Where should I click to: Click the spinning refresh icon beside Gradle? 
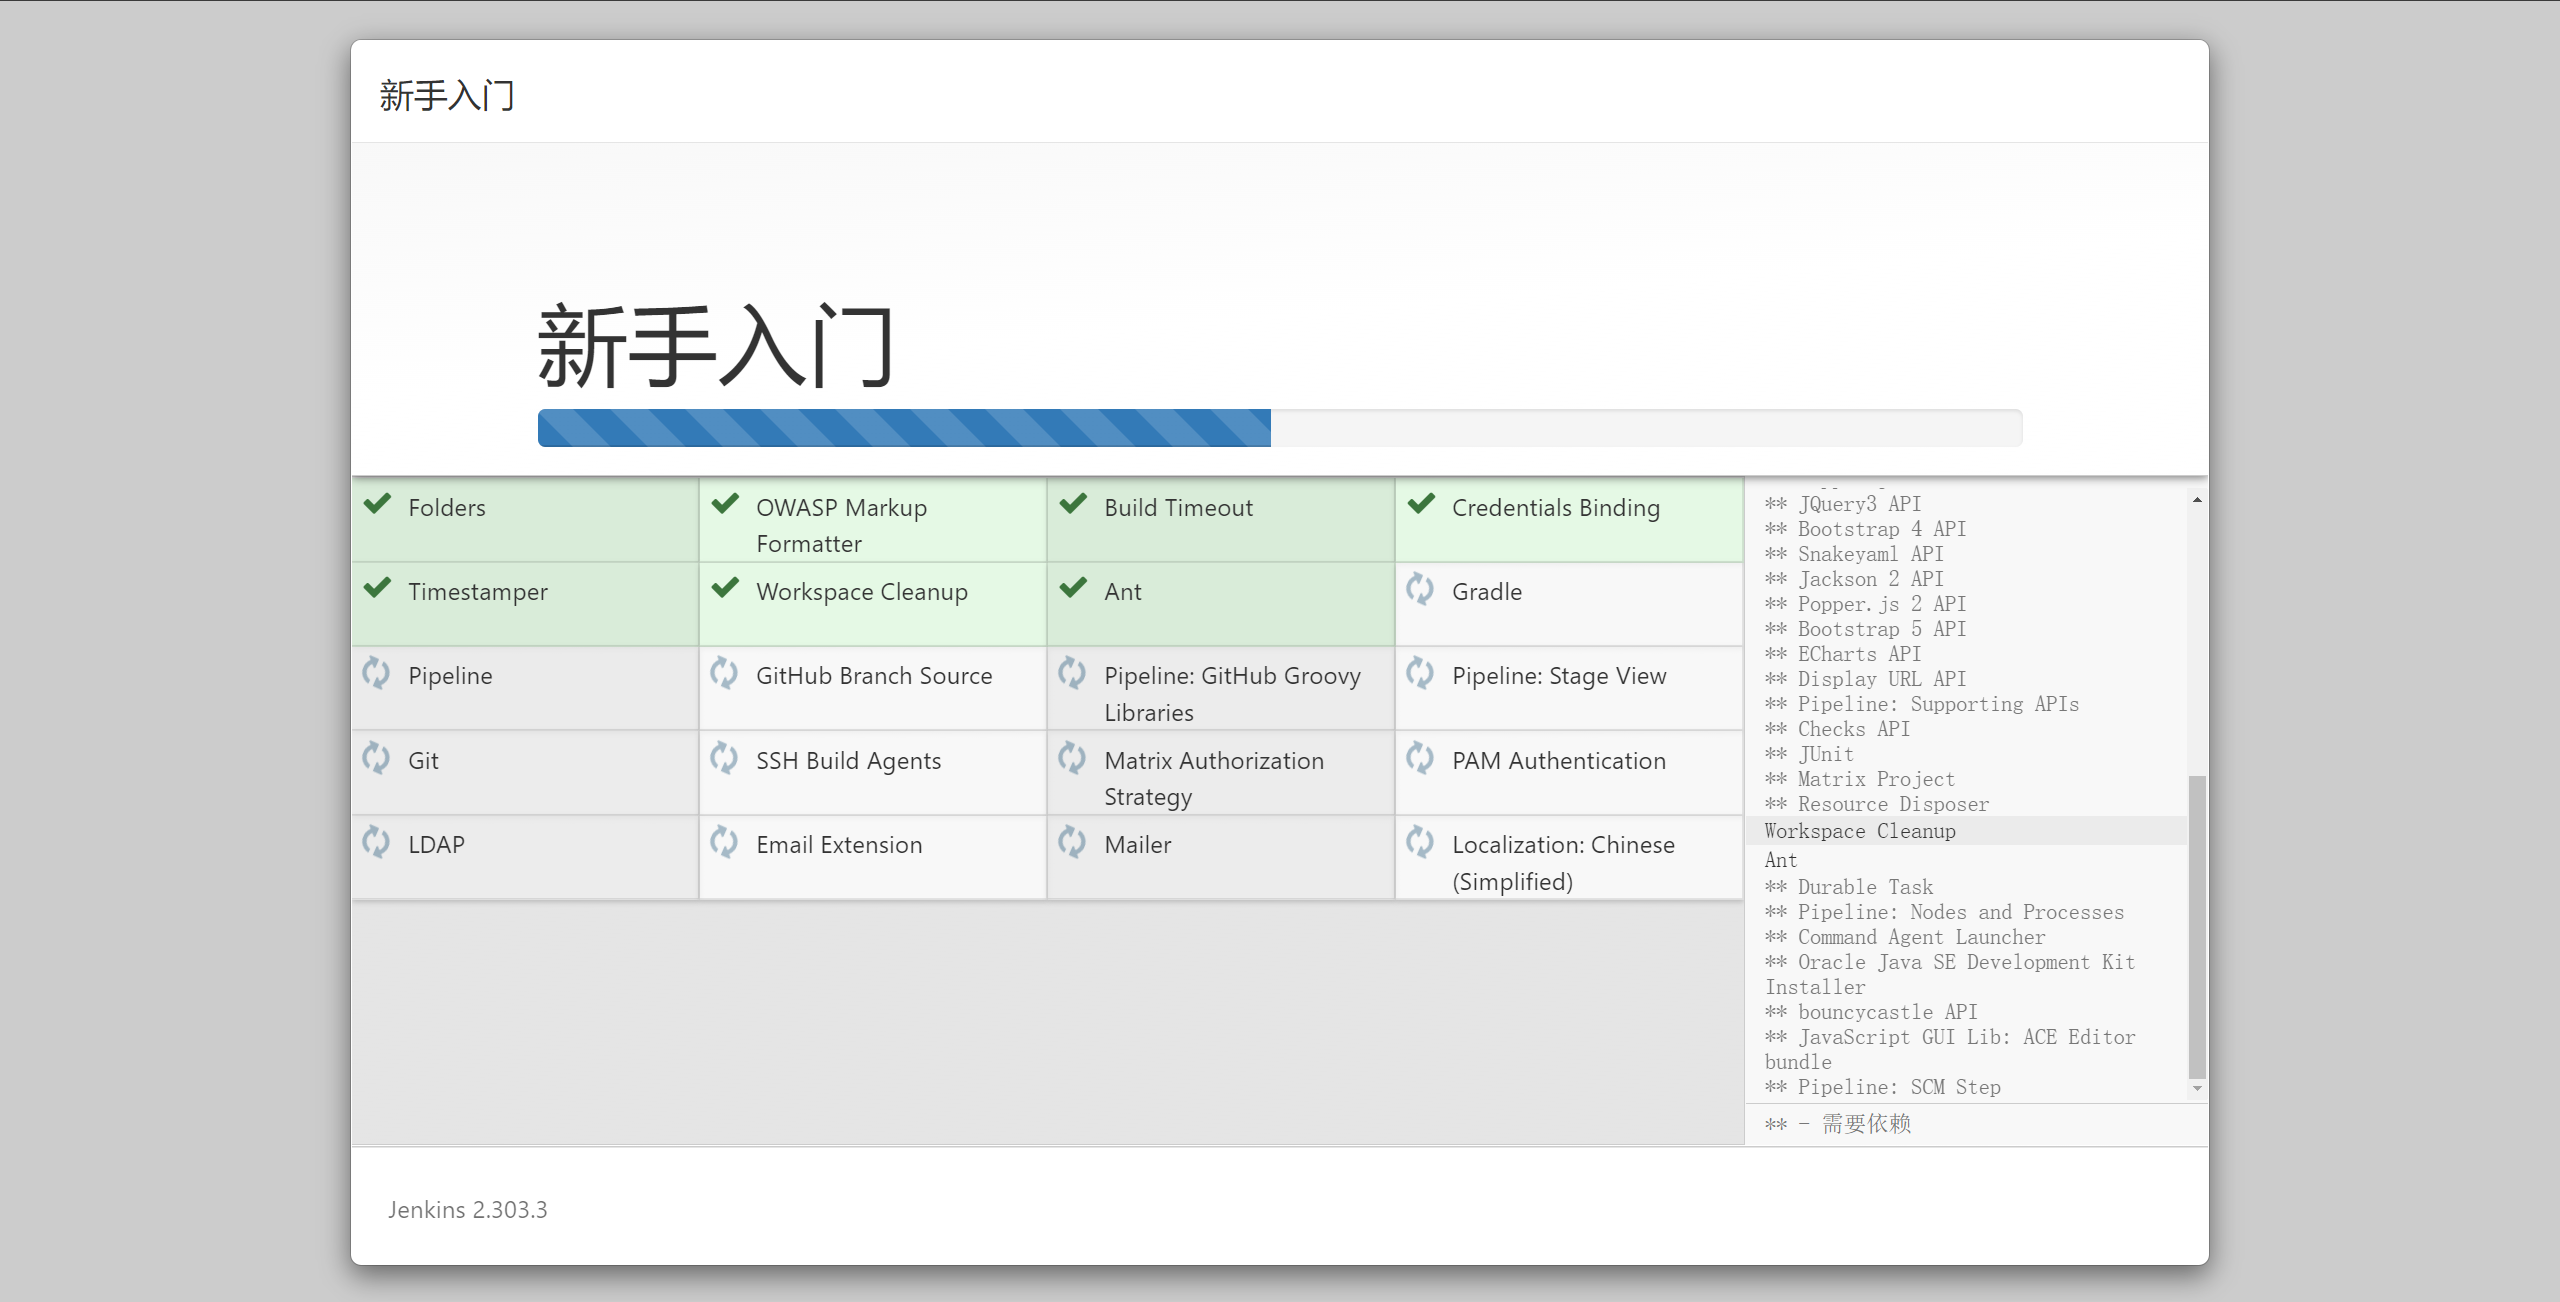coord(1420,589)
